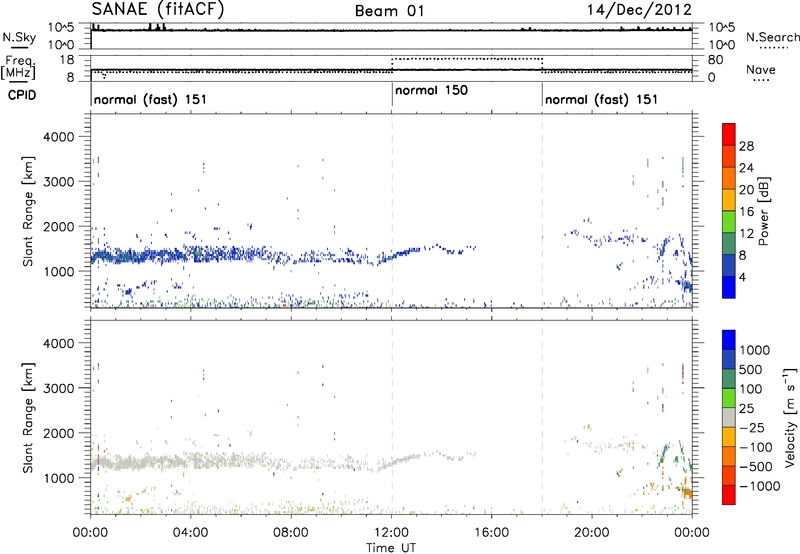This screenshot has width=800, height=554.
Task: Click the 12:00 time tick label
Action: (392, 533)
